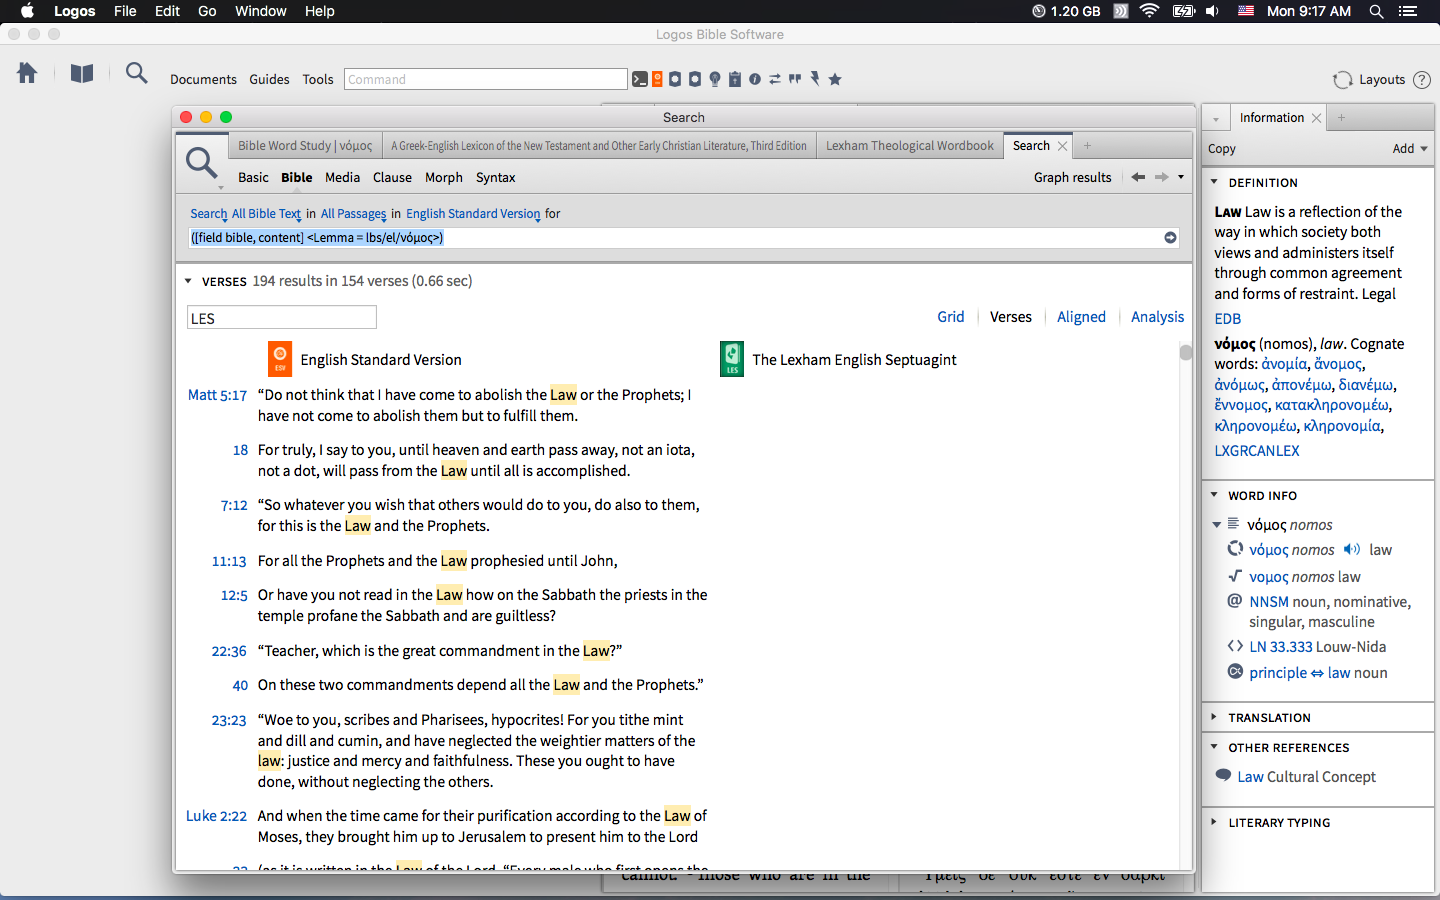Image resolution: width=1440 pixels, height=900 pixels.
Task: Click the star Favorites shortcut icon
Action: (835, 79)
